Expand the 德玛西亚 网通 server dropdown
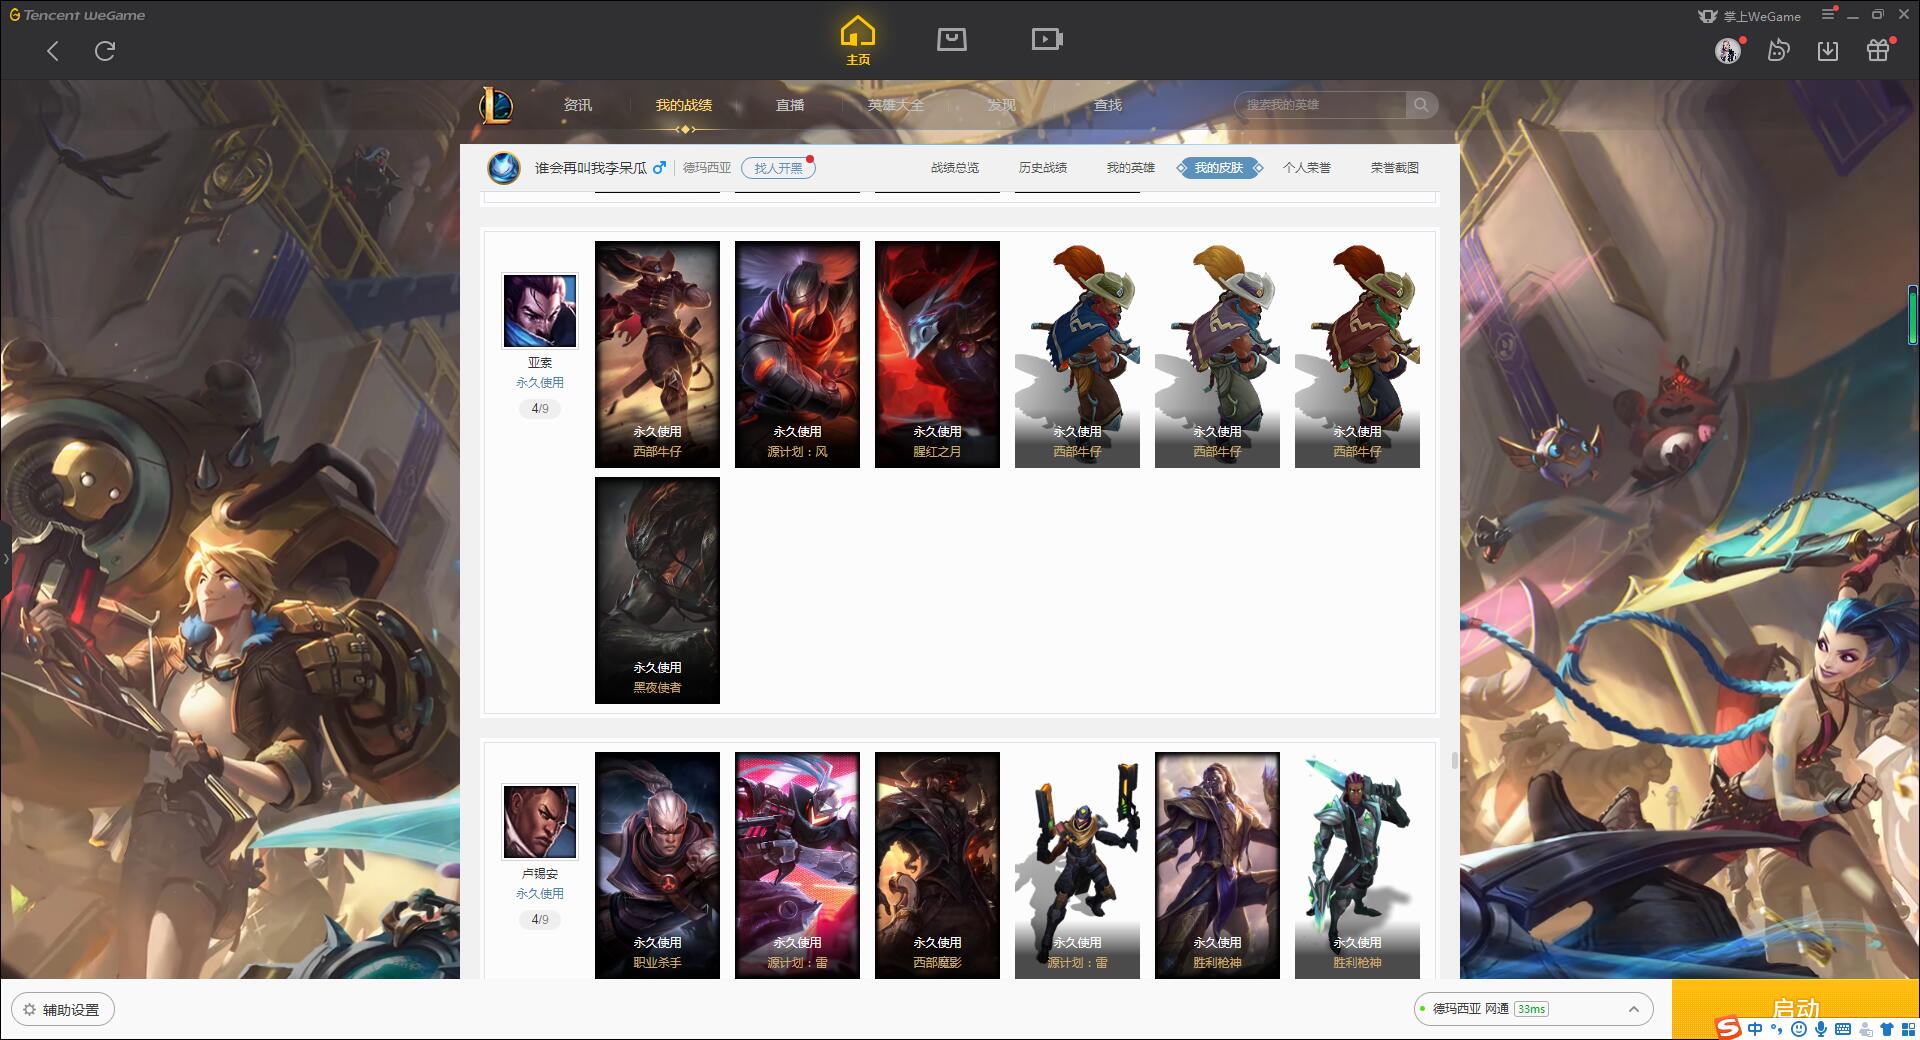The image size is (1920, 1040). pos(1533,1009)
